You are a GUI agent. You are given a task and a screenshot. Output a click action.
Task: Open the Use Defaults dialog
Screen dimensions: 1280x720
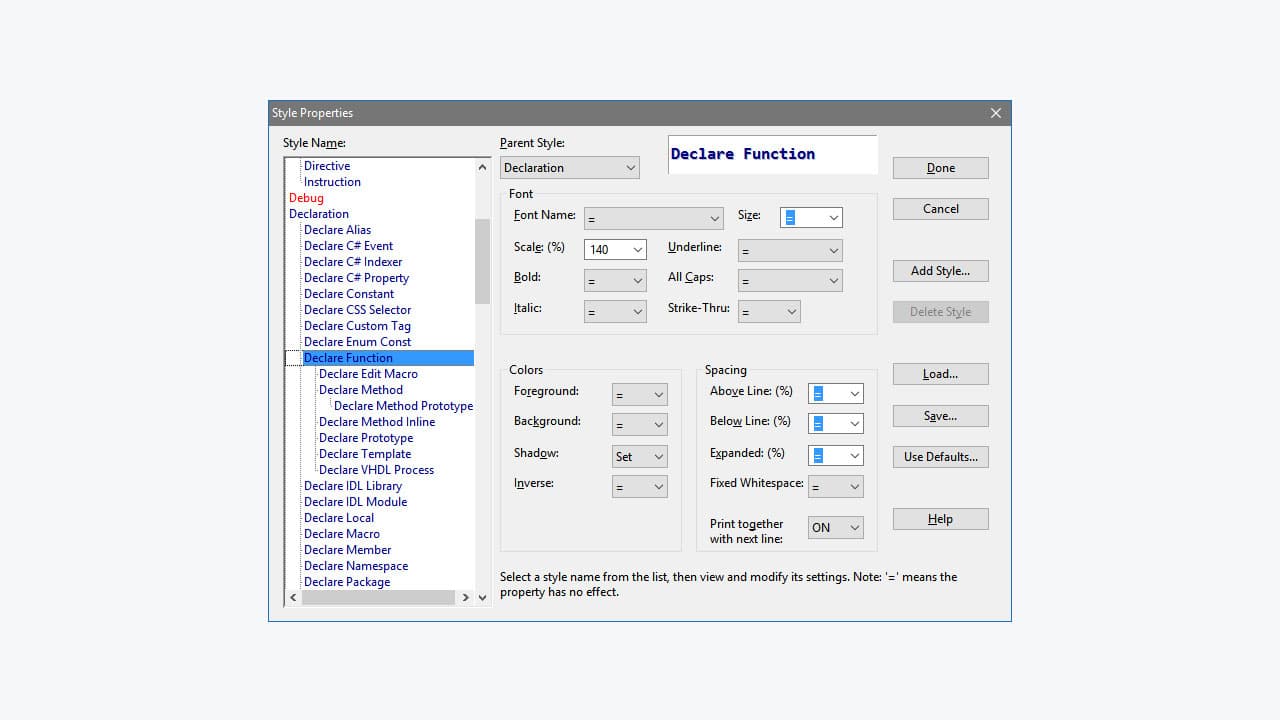[940, 456]
